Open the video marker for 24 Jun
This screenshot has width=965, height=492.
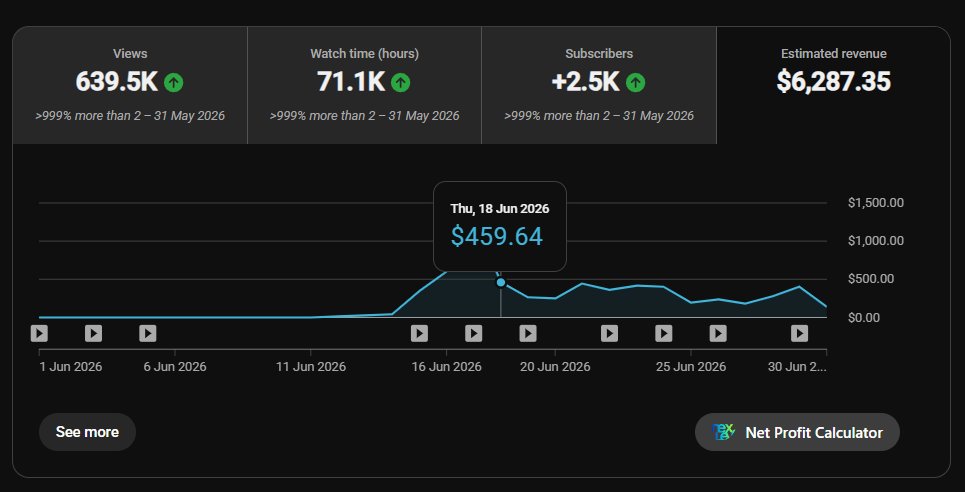pyautogui.click(x=663, y=334)
